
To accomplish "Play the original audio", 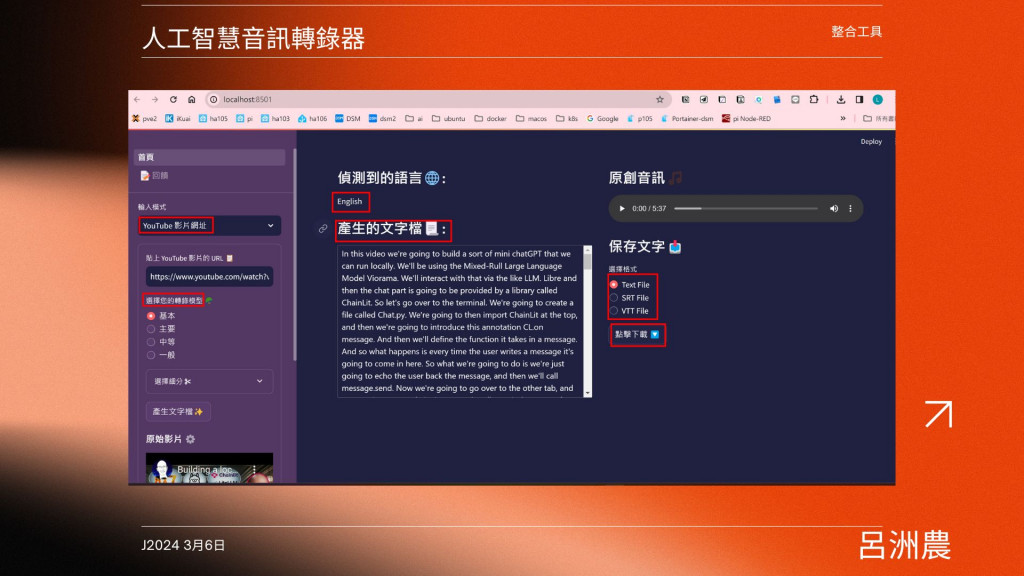I will pyautogui.click(x=622, y=208).
